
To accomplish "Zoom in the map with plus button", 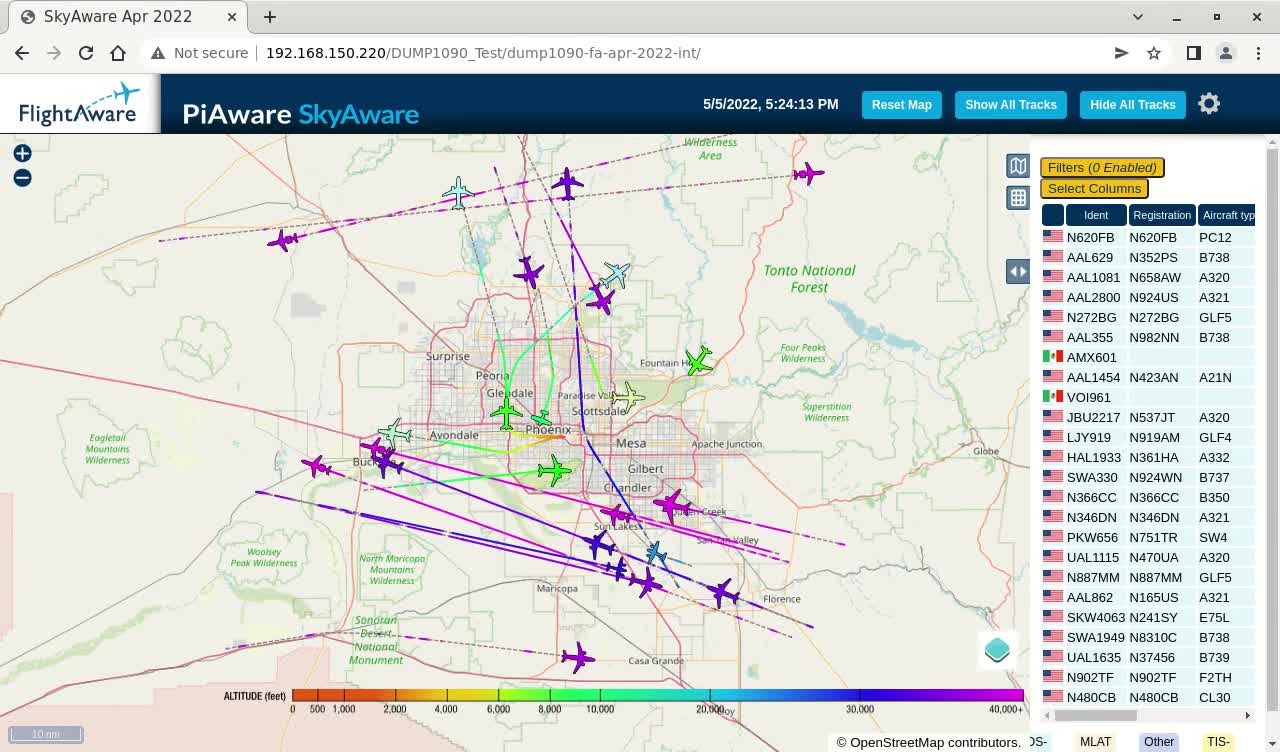I will pyautogui.click(x=22, y=153).
